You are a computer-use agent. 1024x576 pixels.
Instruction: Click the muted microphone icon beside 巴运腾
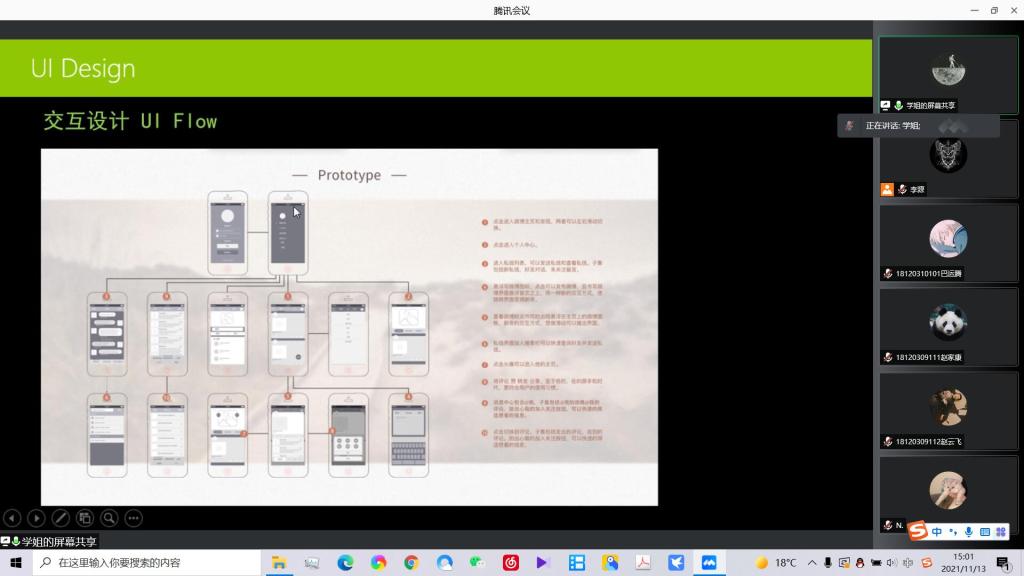click(x=888, y=274)
